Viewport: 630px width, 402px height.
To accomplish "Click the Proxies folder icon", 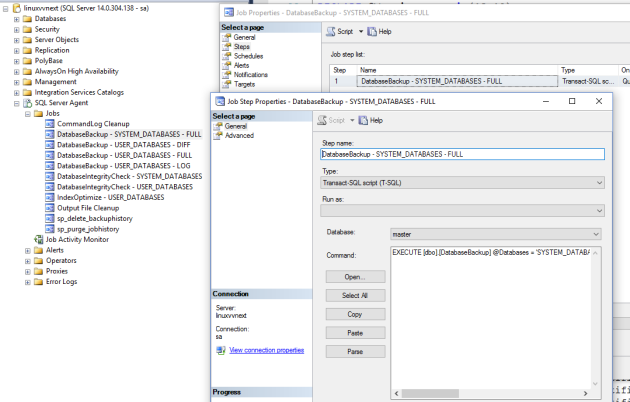I will point(39,271).
